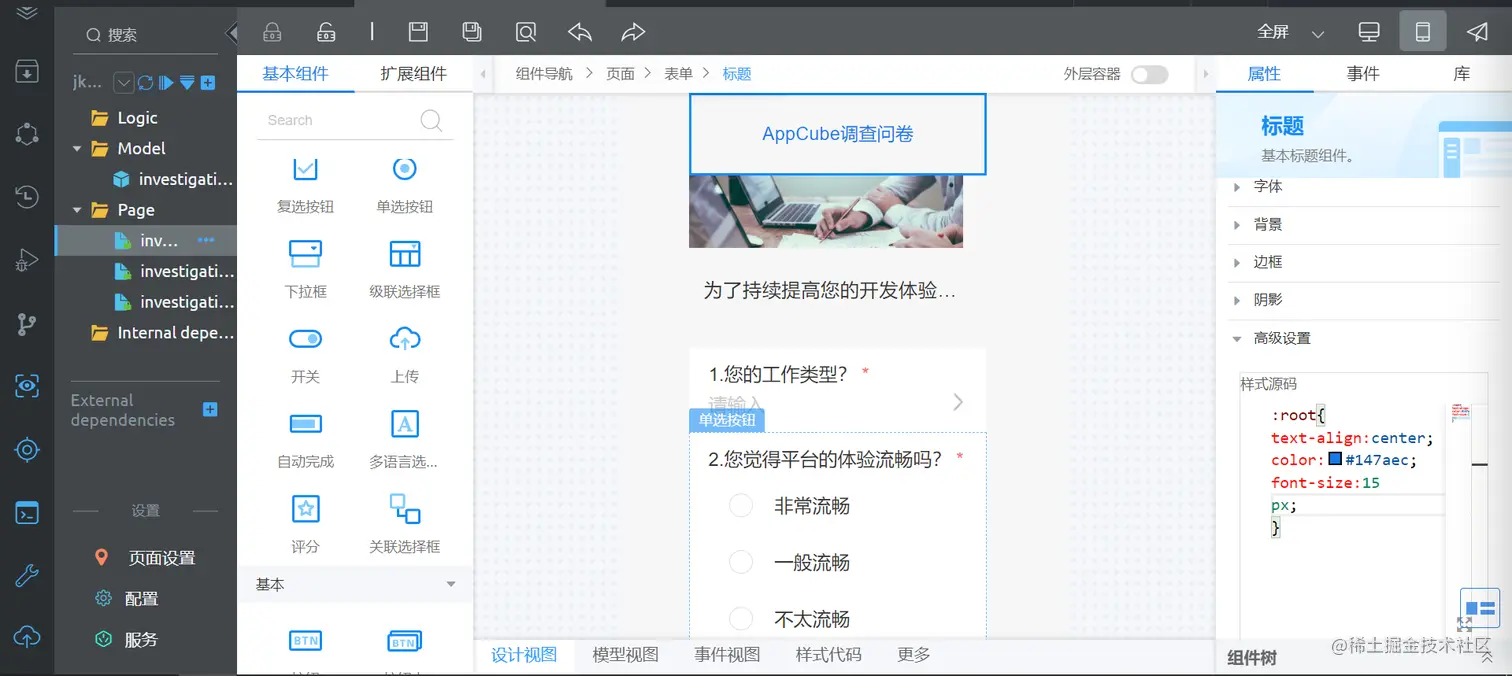The height and width of the screenshot is (676, 1512).
Task: Open the layers icon in left sidebar
Action: click(27, 12)
